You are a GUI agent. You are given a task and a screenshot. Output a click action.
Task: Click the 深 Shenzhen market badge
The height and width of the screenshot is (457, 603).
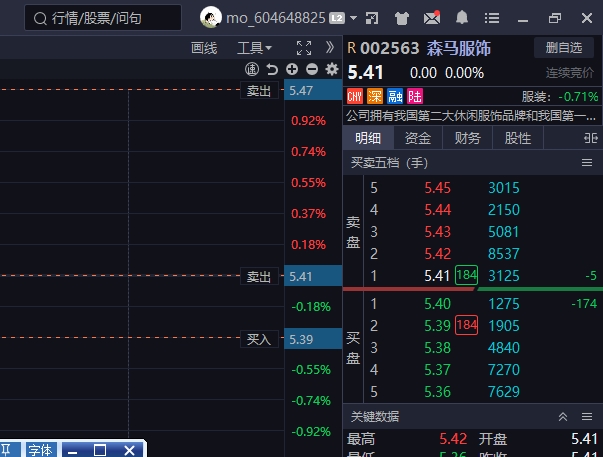tap(375, 96)
